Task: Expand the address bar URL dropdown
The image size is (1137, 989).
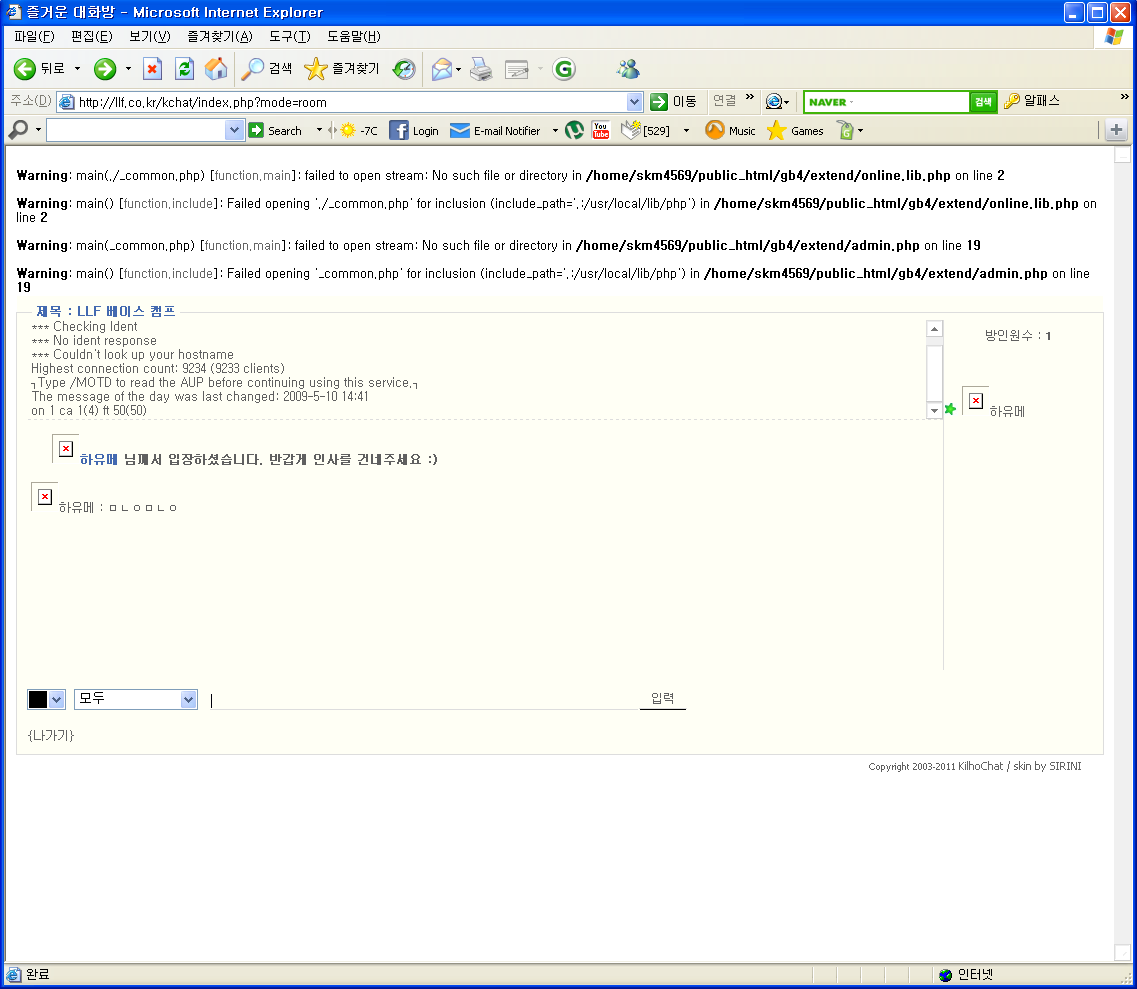Action: [634, 102]
